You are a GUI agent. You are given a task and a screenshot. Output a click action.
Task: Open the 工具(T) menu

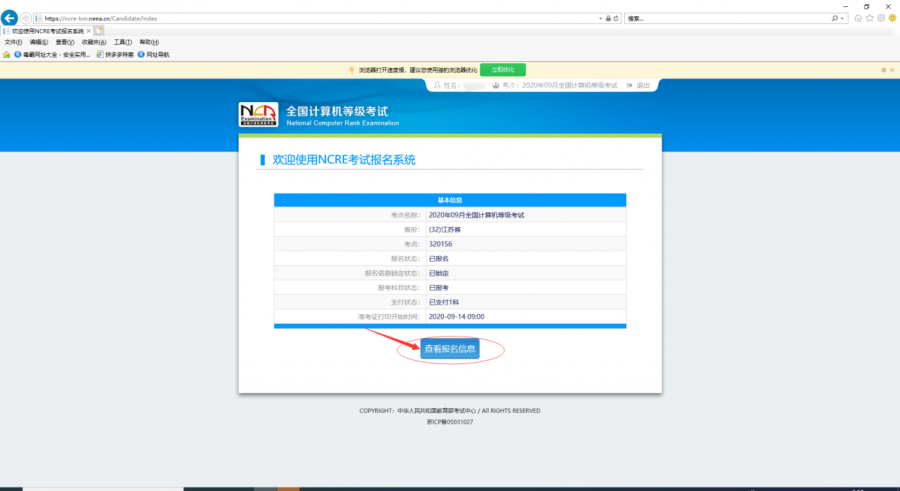click(122, 42)
